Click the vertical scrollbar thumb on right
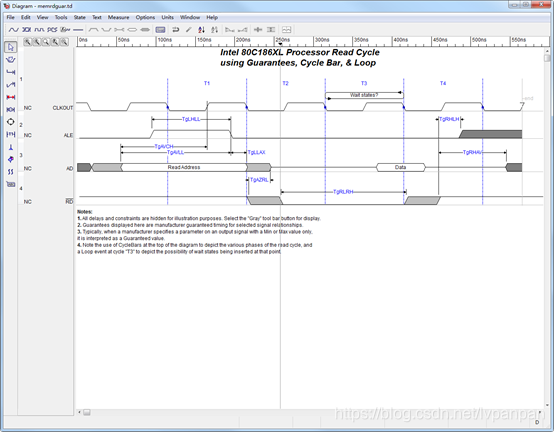The width and height of the screenshot is (554, 432). pos(547,58)
